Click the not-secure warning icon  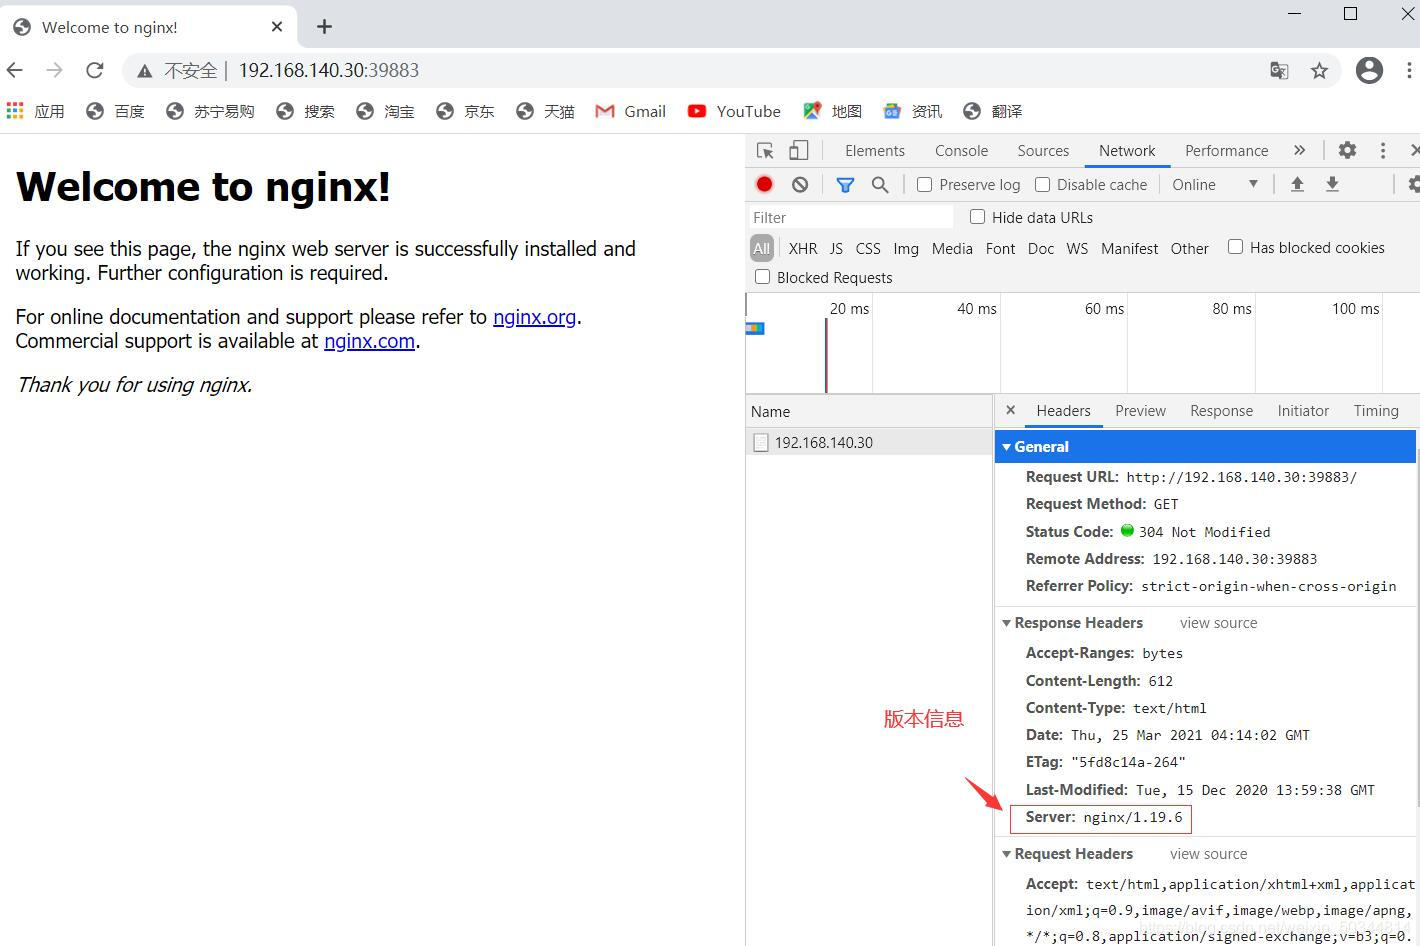145,71
